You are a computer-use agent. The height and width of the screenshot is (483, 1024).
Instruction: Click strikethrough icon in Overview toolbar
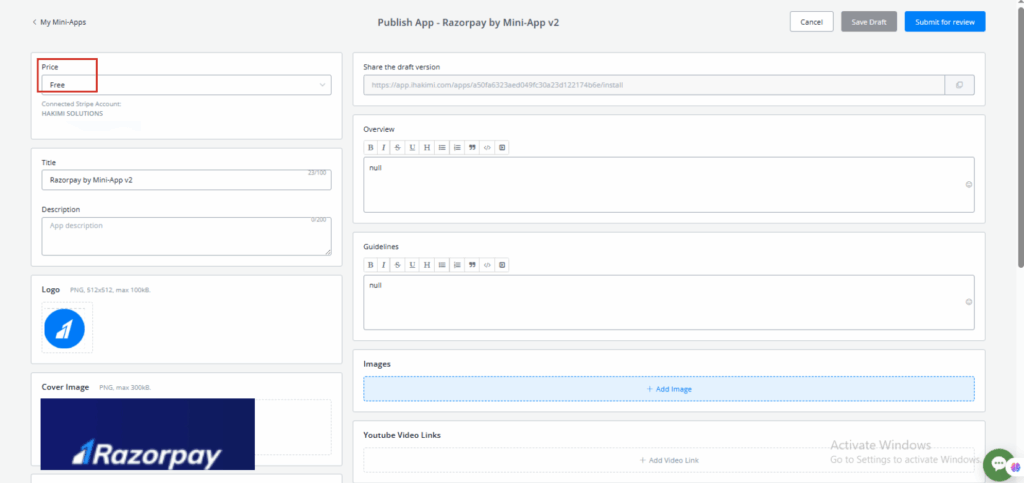click(398, 147)
